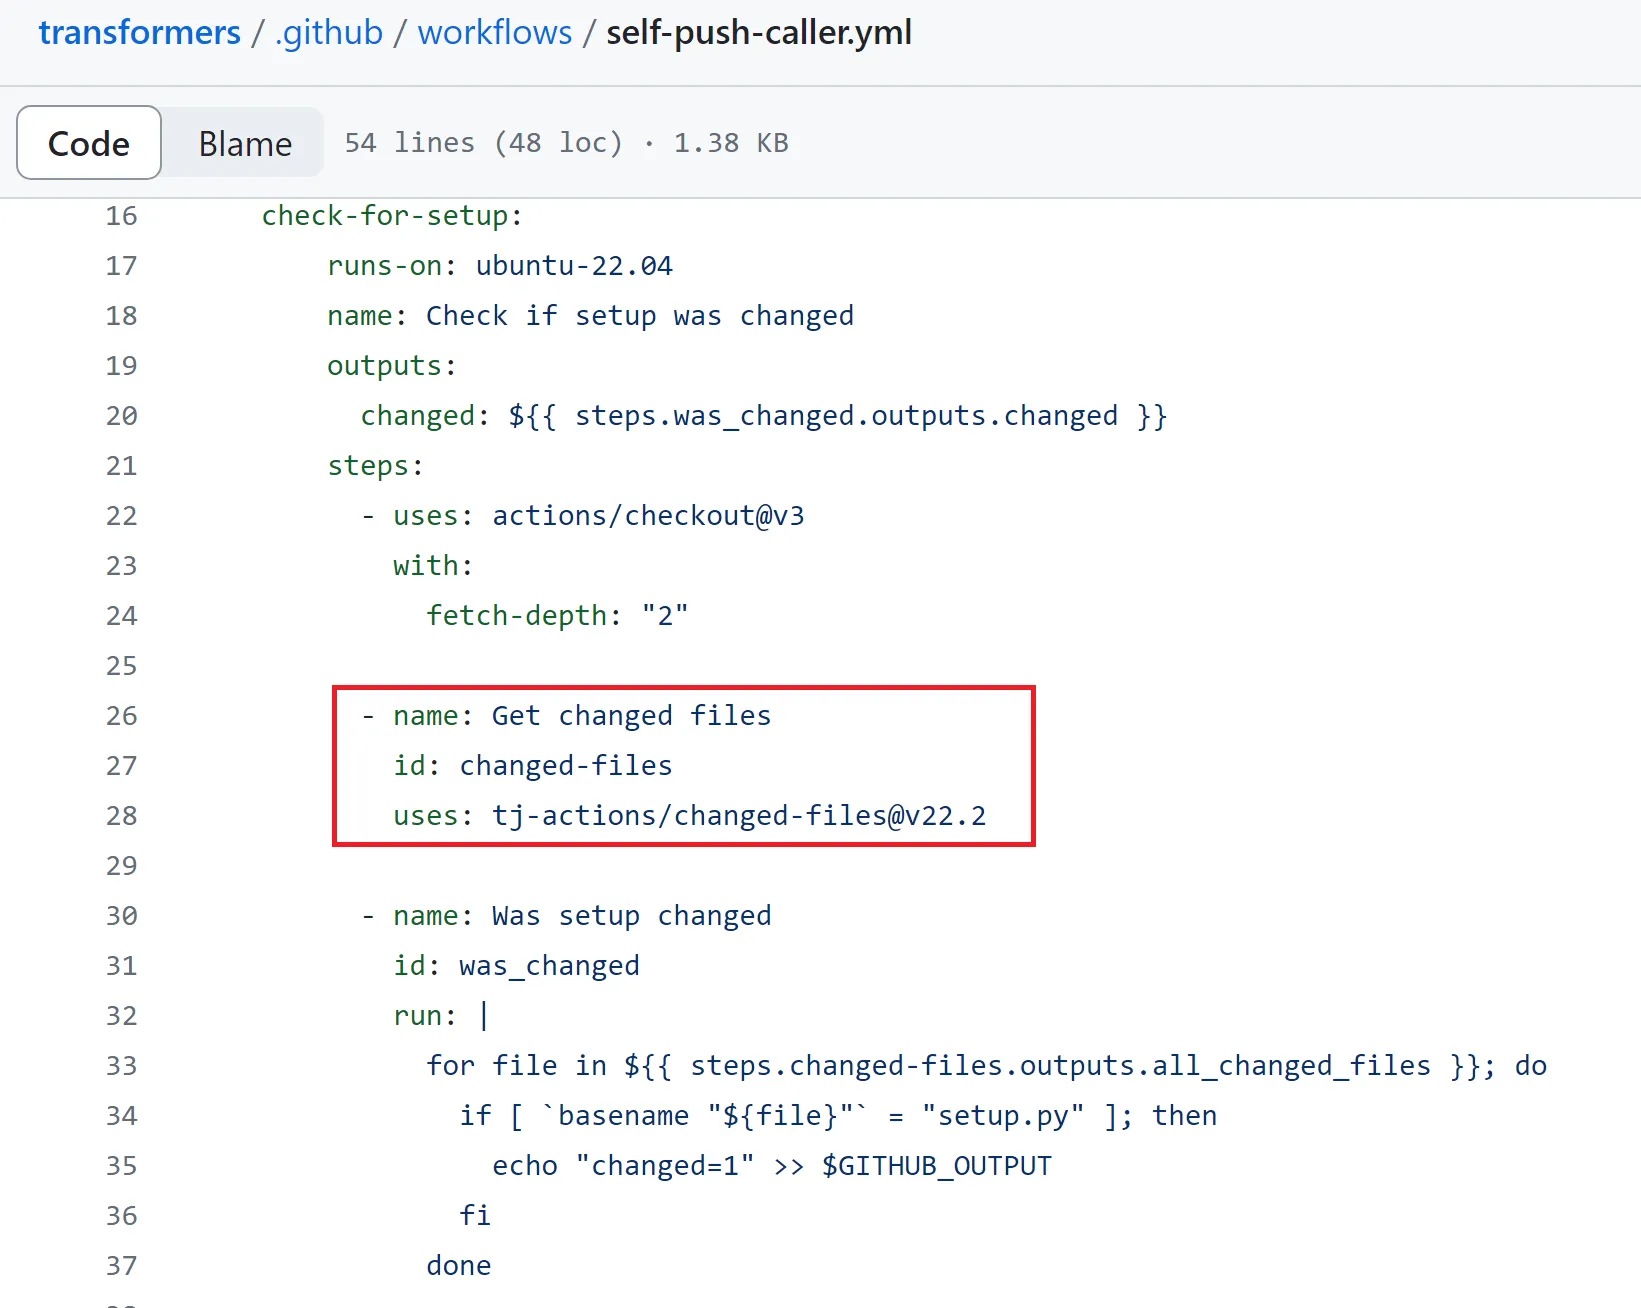Select line number 16
Viewport: 1641px width, 1308px height.
(121, 216)
